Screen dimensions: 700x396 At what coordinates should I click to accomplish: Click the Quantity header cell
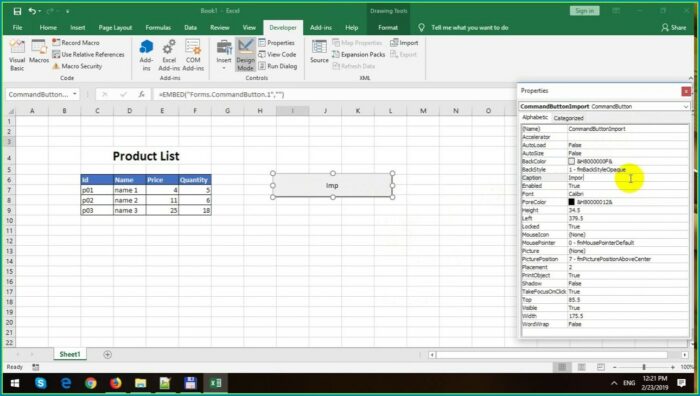coord(195,180)
